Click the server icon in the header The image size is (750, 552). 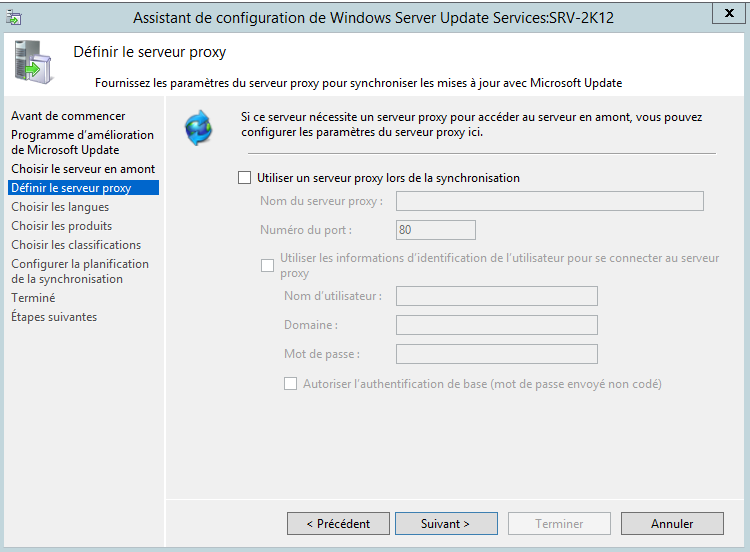pyautogui.click(x=33, y=62)
